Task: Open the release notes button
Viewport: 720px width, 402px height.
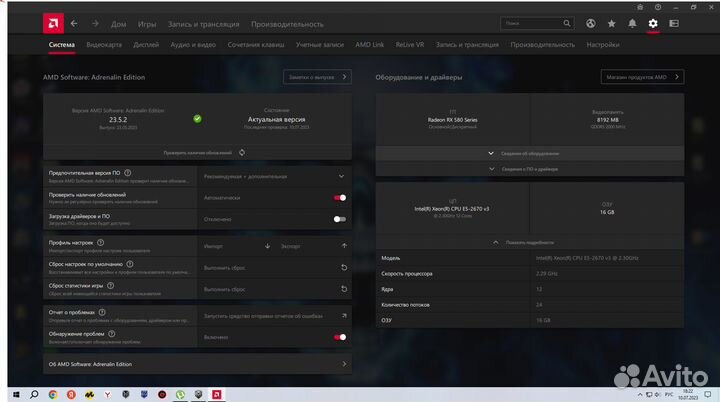Action: 317,77
